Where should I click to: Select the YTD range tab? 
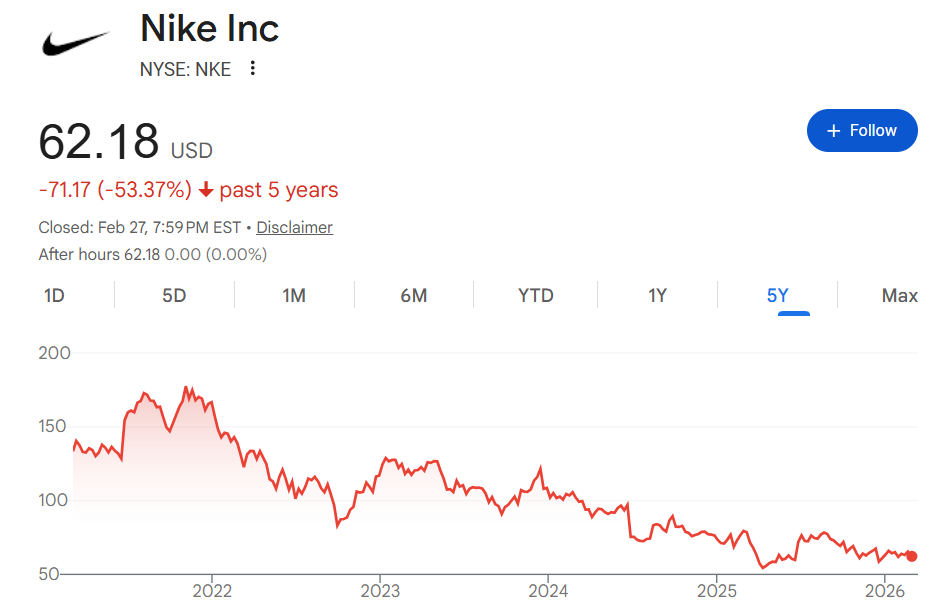535,295
